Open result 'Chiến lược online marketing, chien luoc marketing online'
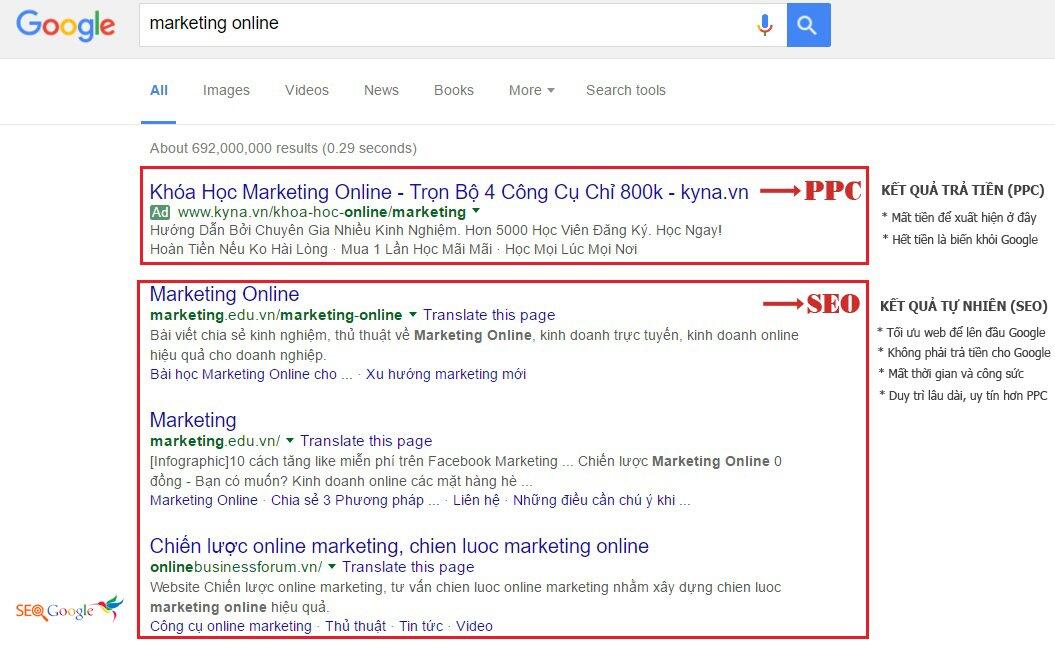The height and width of the screenshot is (649, 1055). [399, 546]
